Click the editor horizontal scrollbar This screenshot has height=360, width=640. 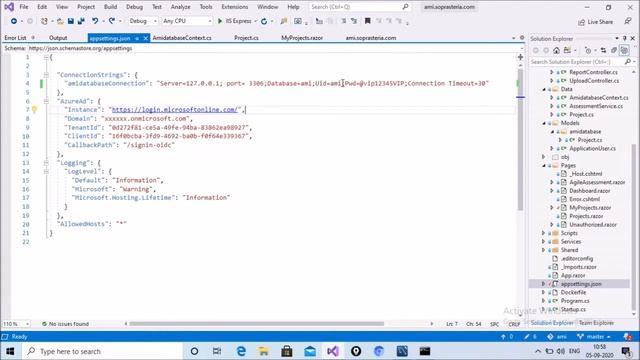(x=256, y=324)
